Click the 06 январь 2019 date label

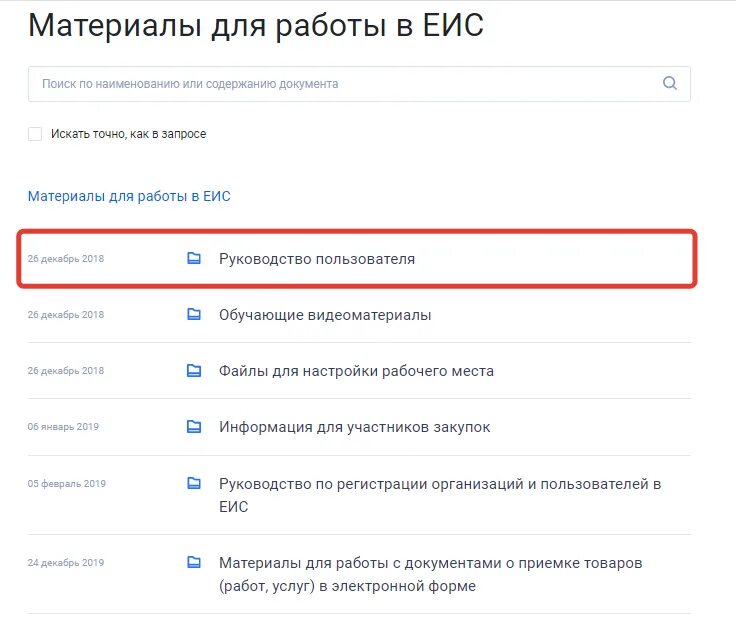[63, 427]
